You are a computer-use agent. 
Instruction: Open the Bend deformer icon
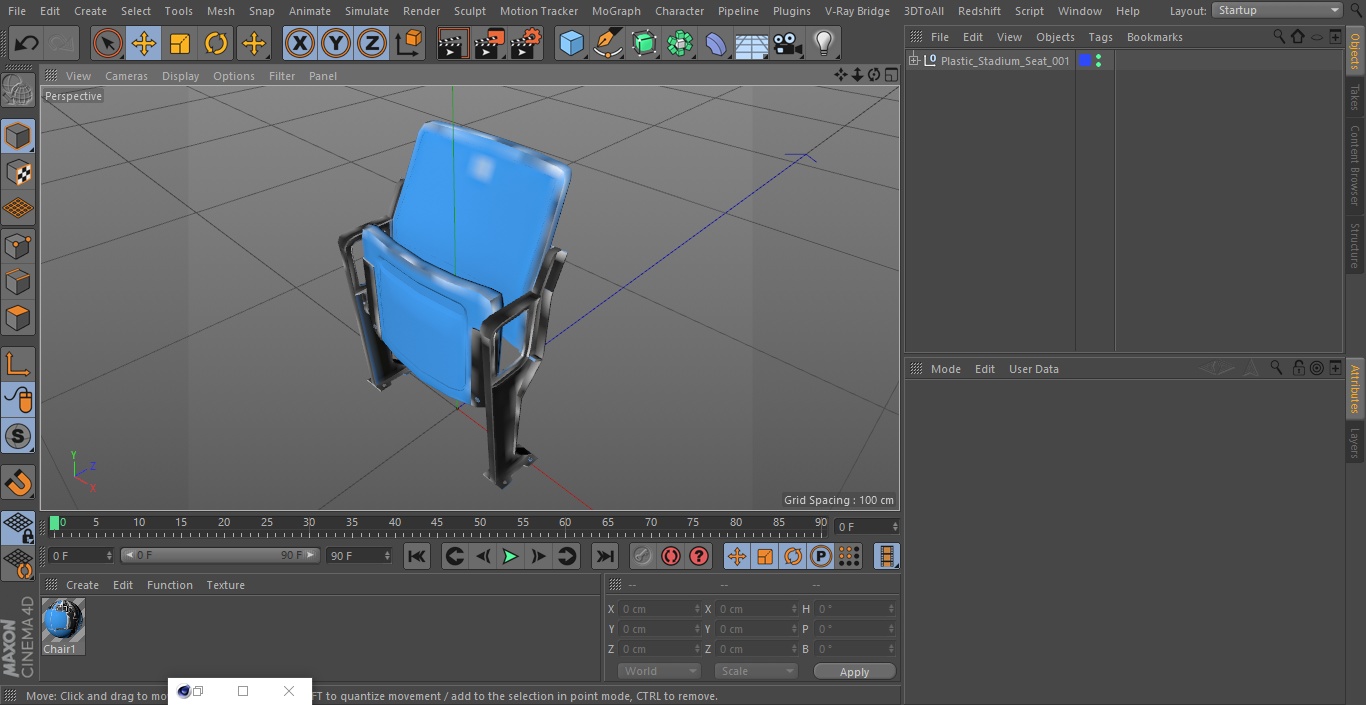[716, 43]
